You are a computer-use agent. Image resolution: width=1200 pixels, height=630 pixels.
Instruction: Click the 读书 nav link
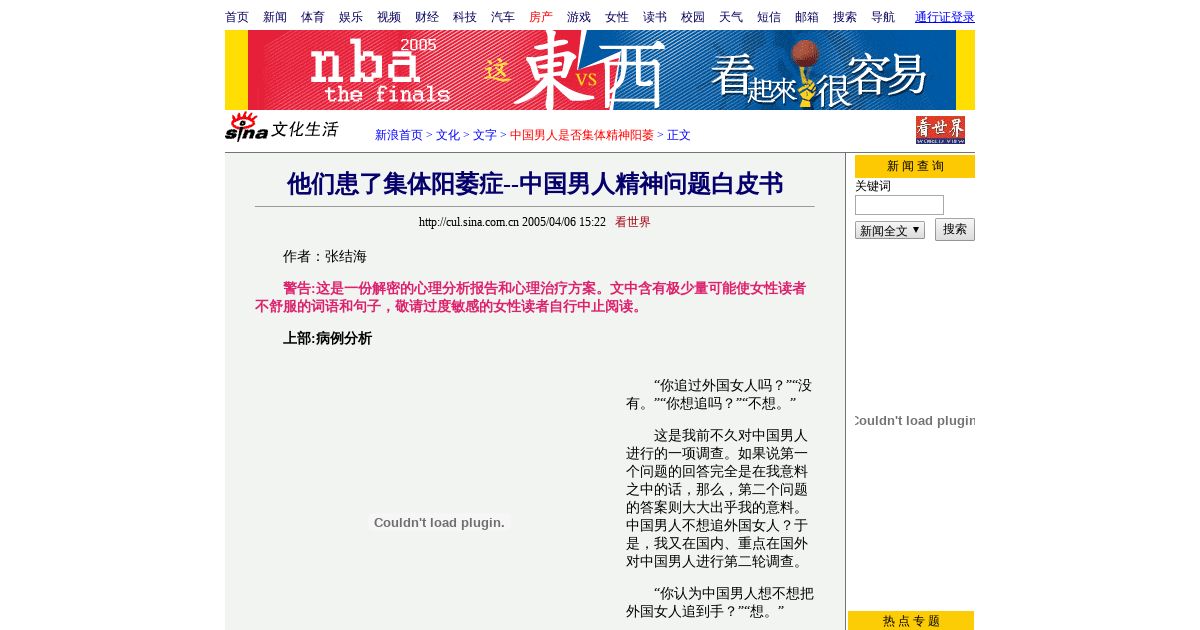[655, 17]
